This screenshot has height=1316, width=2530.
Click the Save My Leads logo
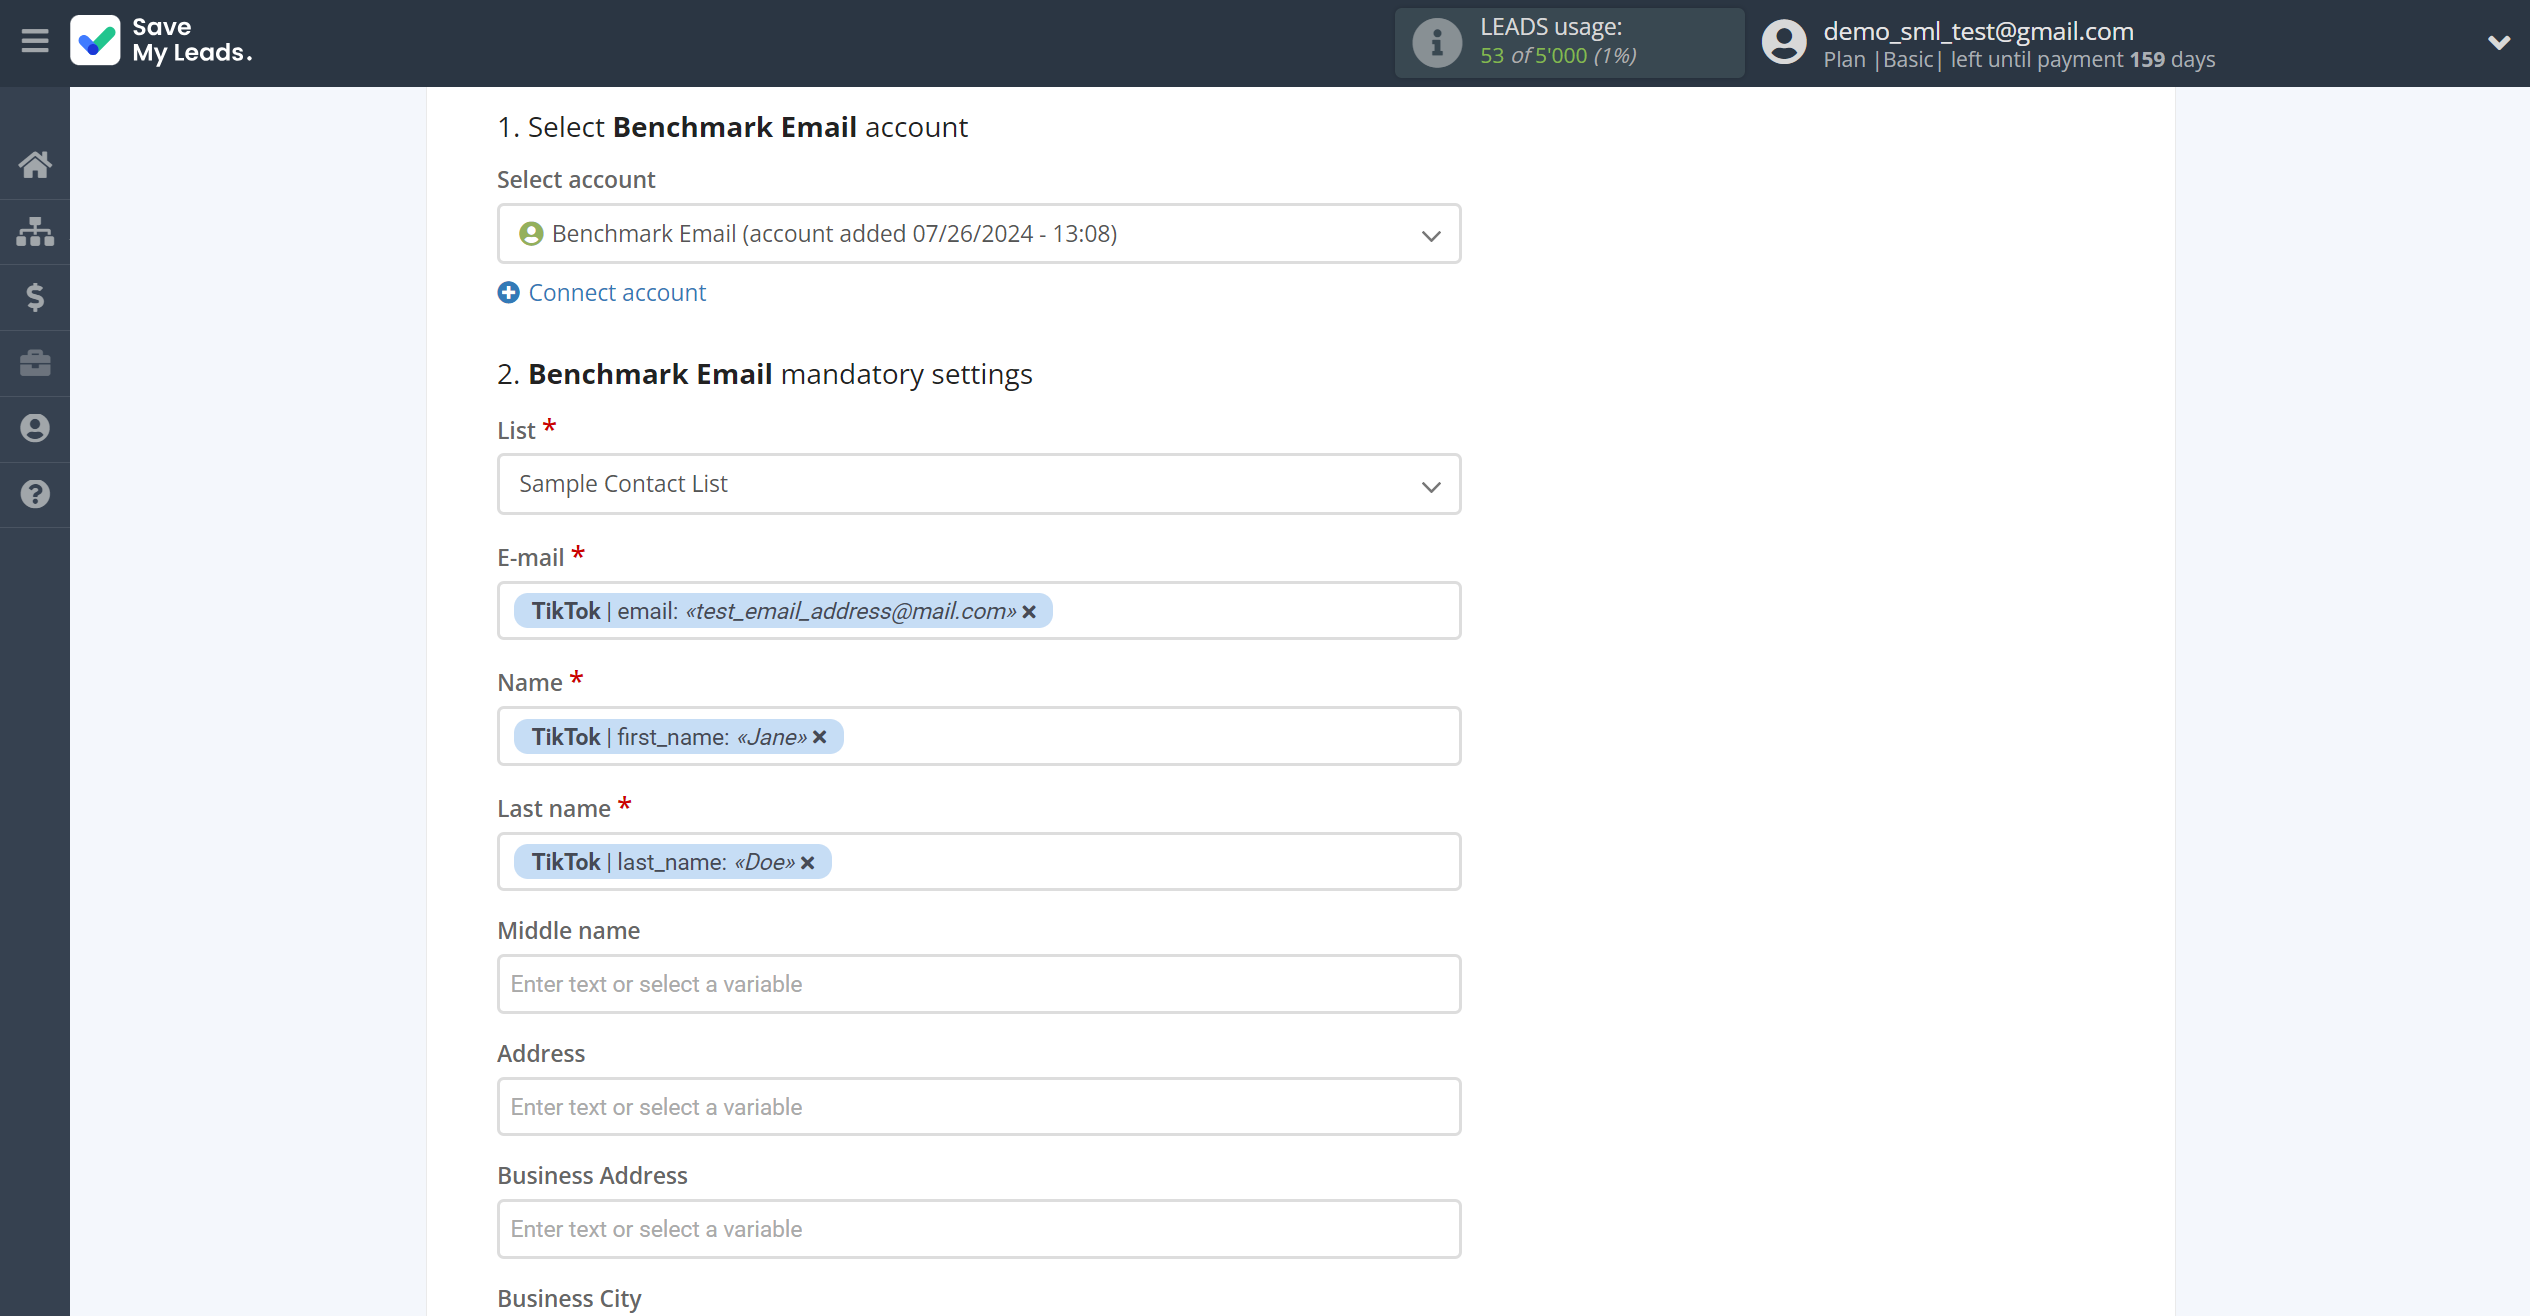point(162,41)
